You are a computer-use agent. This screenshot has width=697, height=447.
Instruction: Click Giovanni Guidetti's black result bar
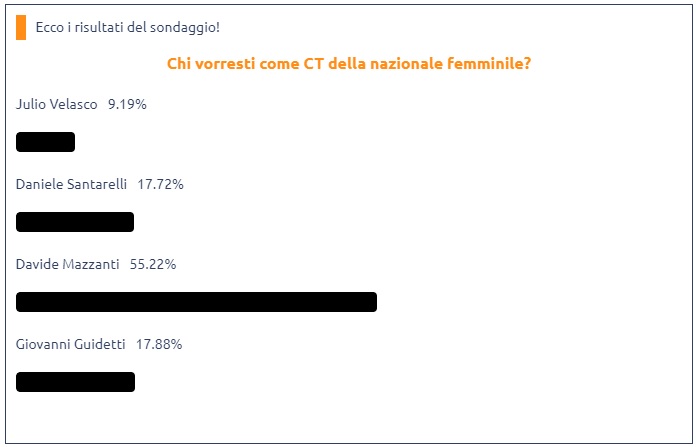point(75,382)
